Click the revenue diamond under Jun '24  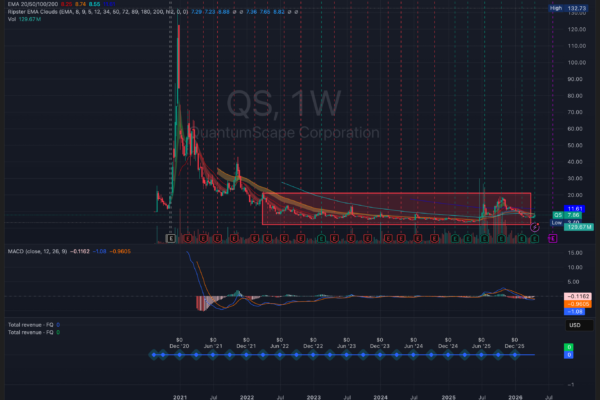[x=413, y=355]
